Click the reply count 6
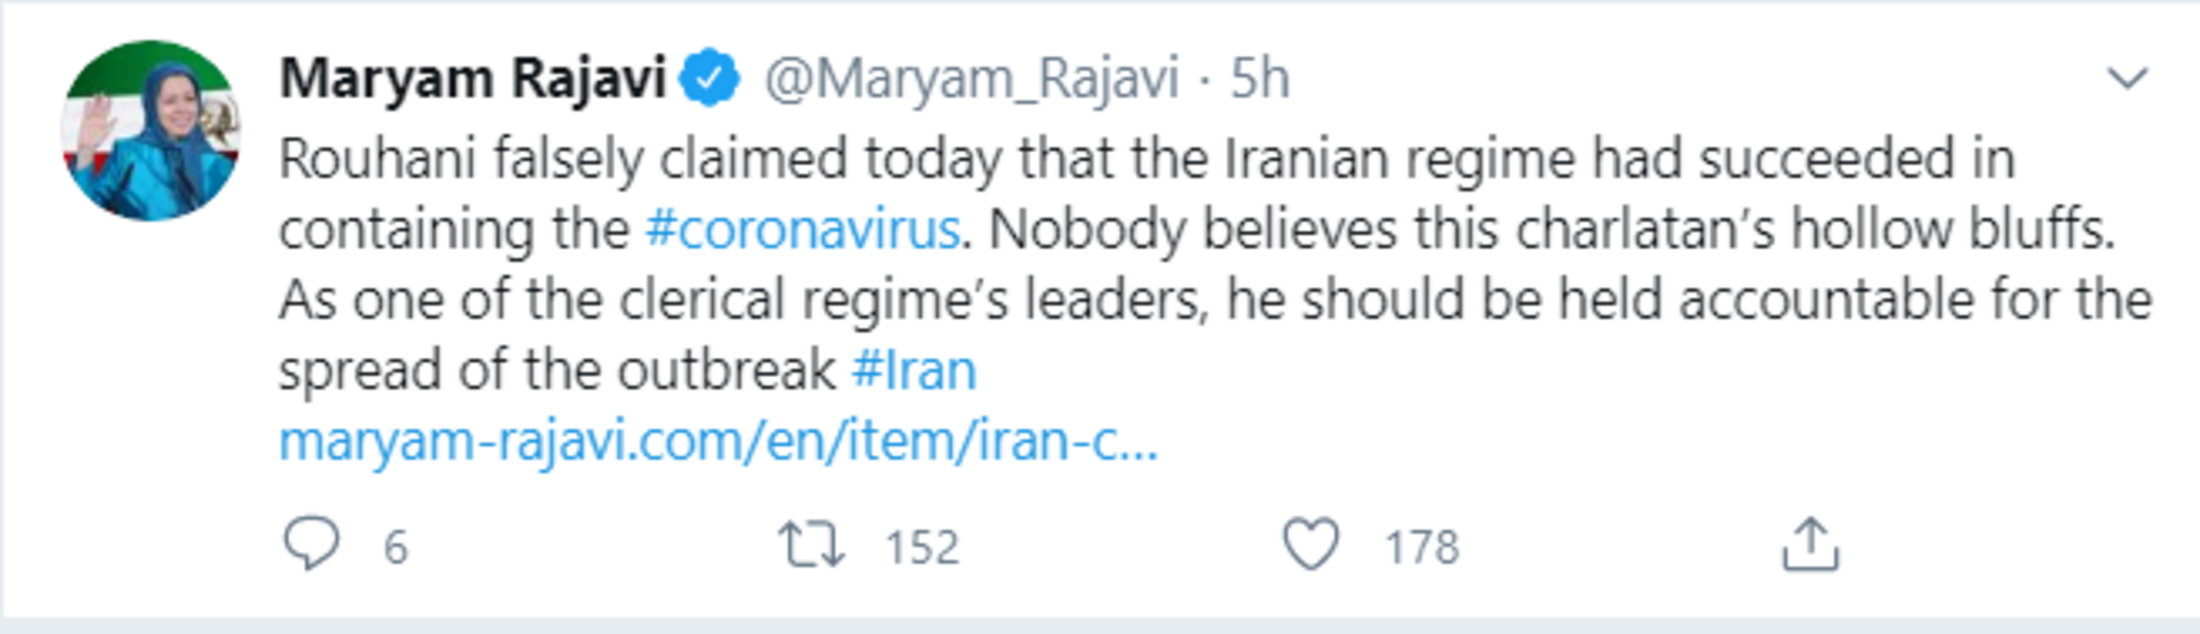Screen dimensions: 2200x634 tap(396, 548)
